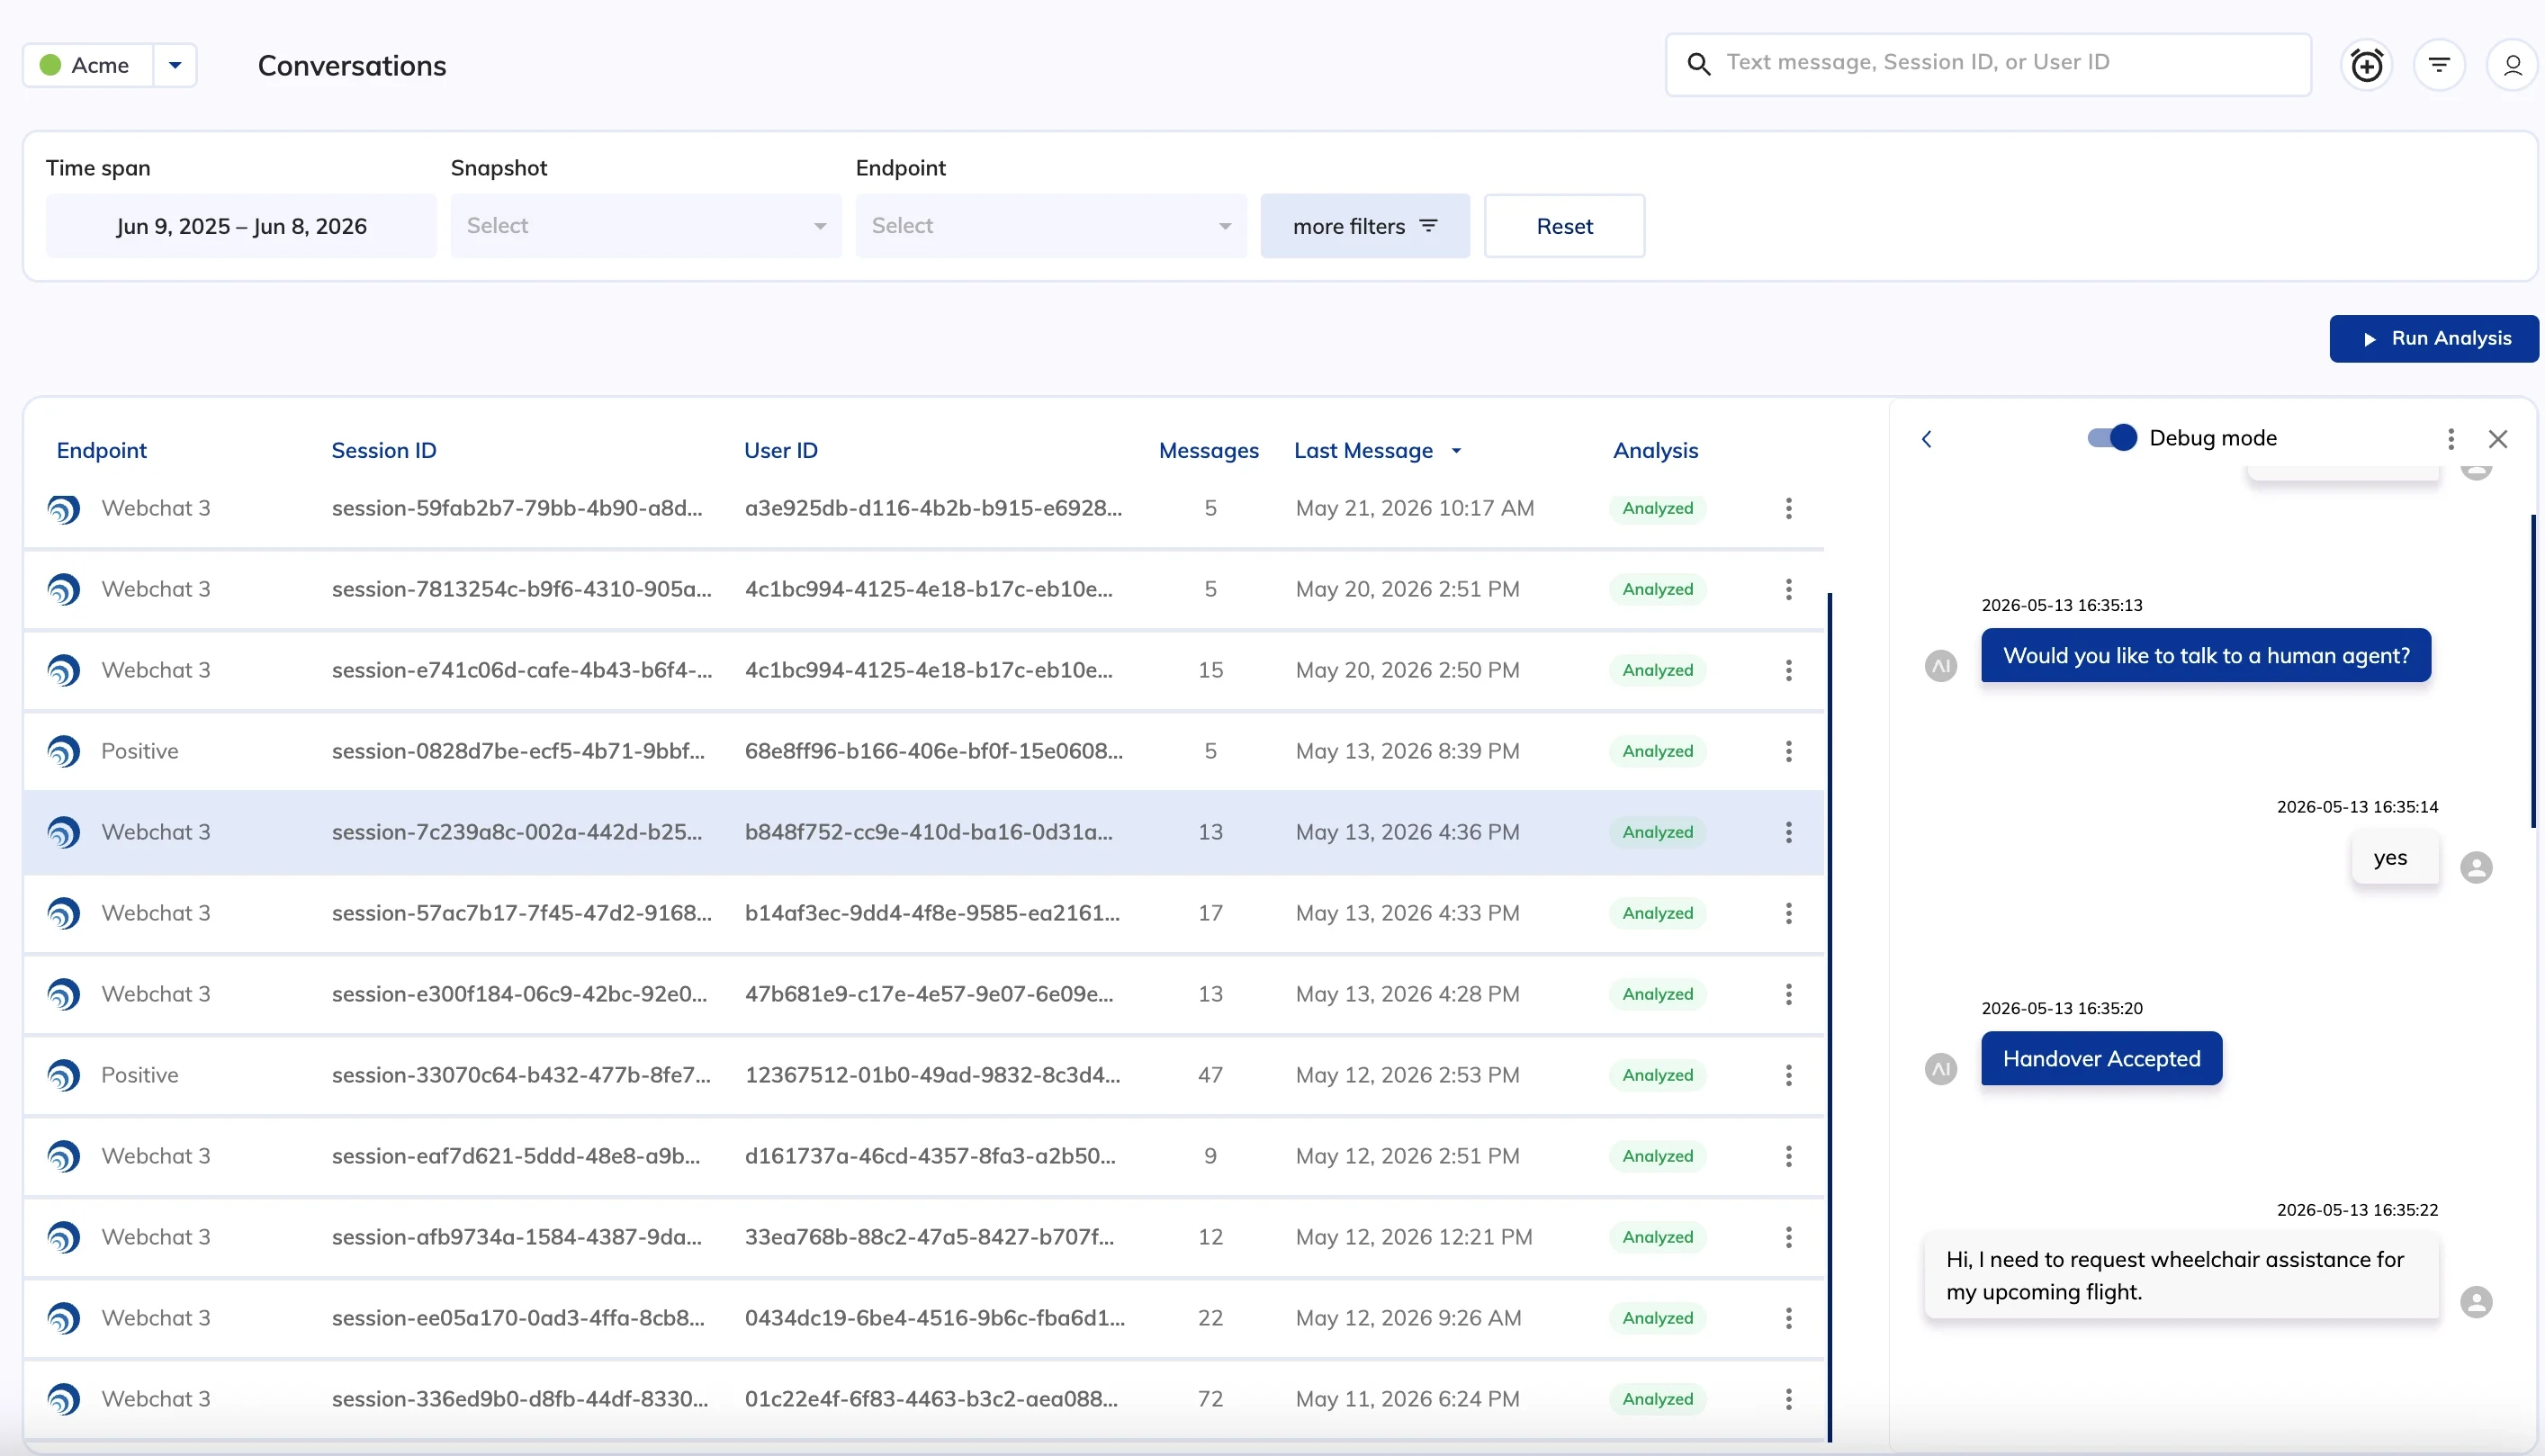Sort by Analysis column header

[1655, 451]
